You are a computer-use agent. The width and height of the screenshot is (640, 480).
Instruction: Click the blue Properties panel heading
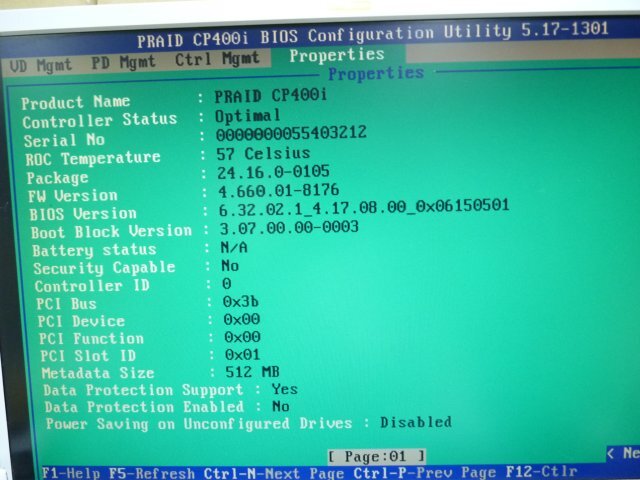[376, 73]
